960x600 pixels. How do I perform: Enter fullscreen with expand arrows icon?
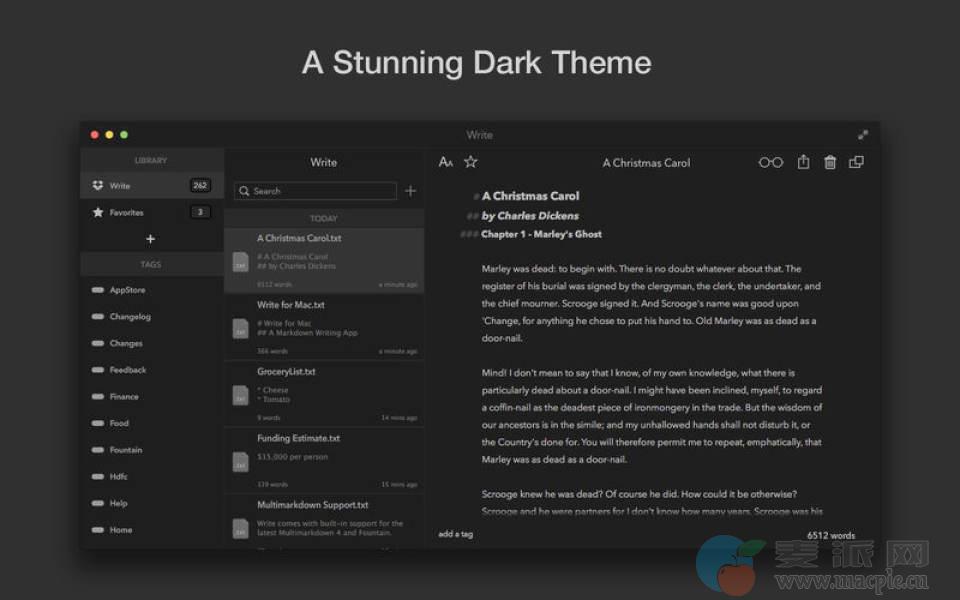click(x=863, y=135)
